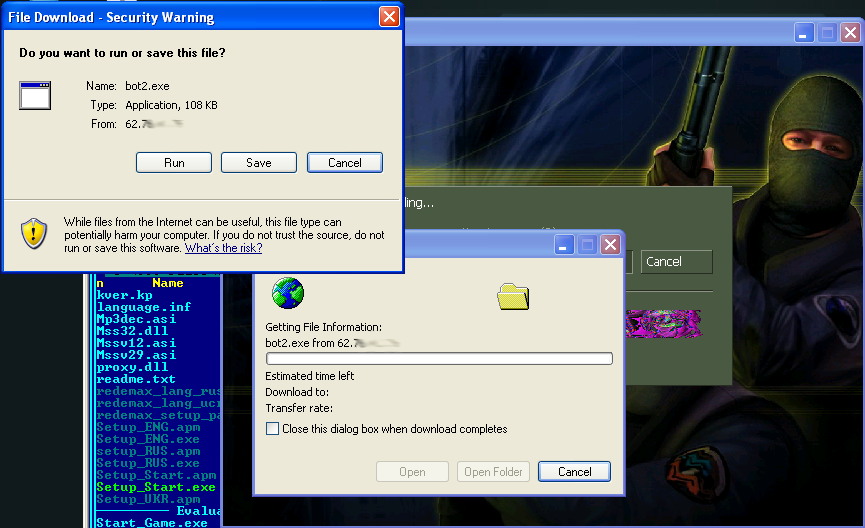The height and width of the screenshot is (528, 865).
Task: Select highlighted Setup_Start.exe in file list
Action: point(156,487)
